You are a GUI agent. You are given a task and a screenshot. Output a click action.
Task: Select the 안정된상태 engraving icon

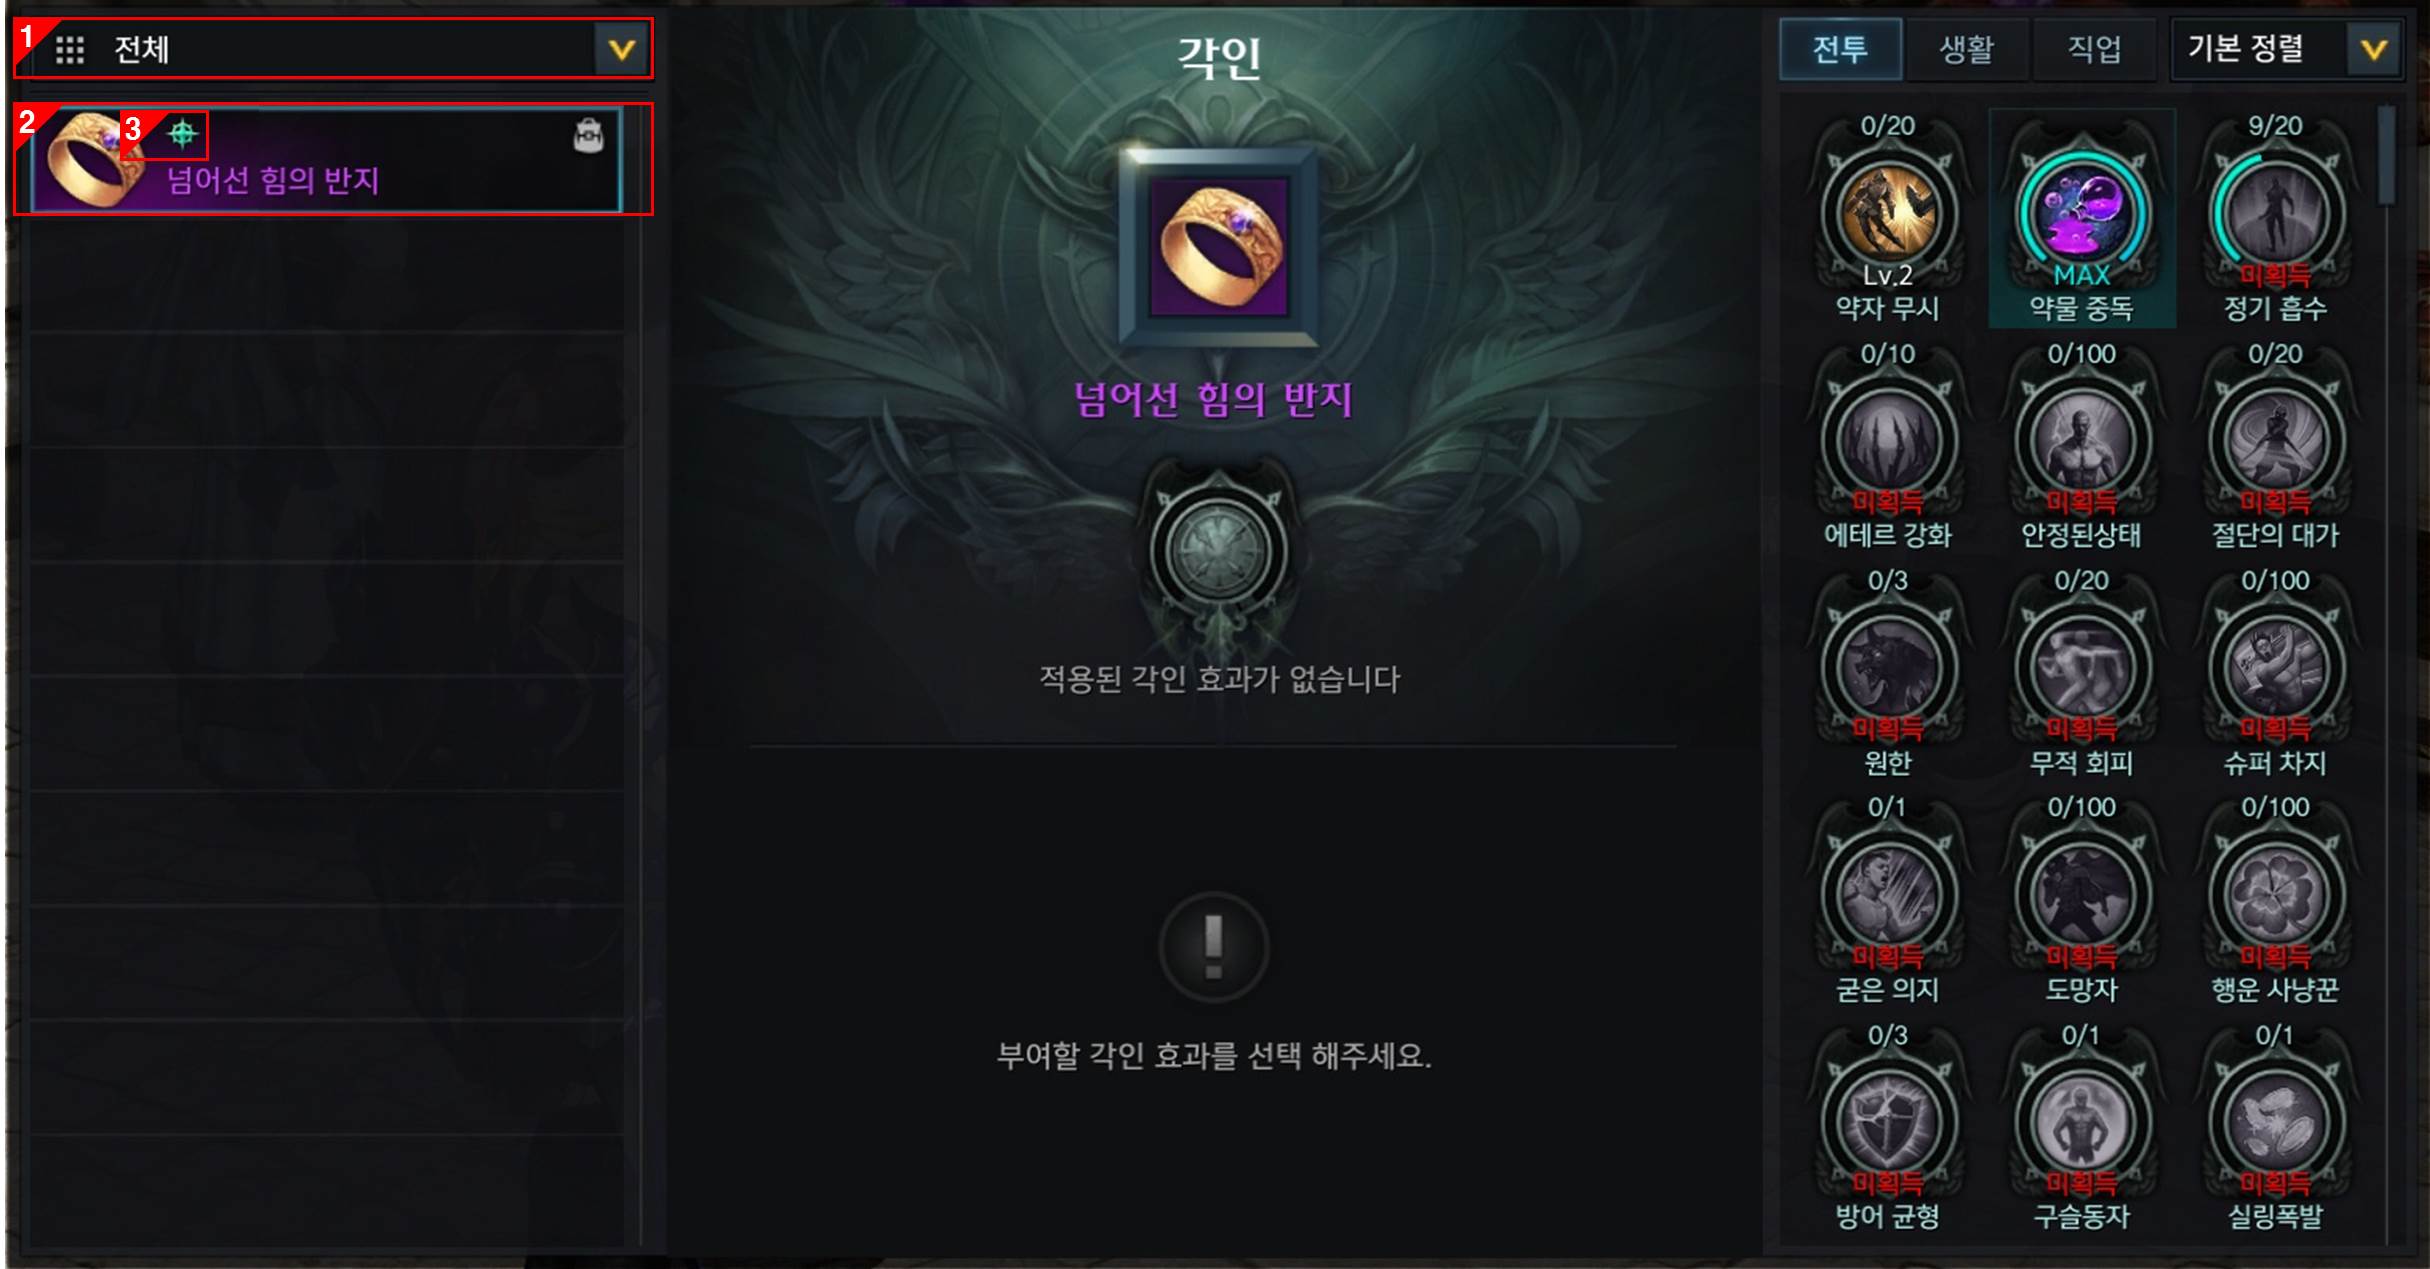click(2082, 440)
